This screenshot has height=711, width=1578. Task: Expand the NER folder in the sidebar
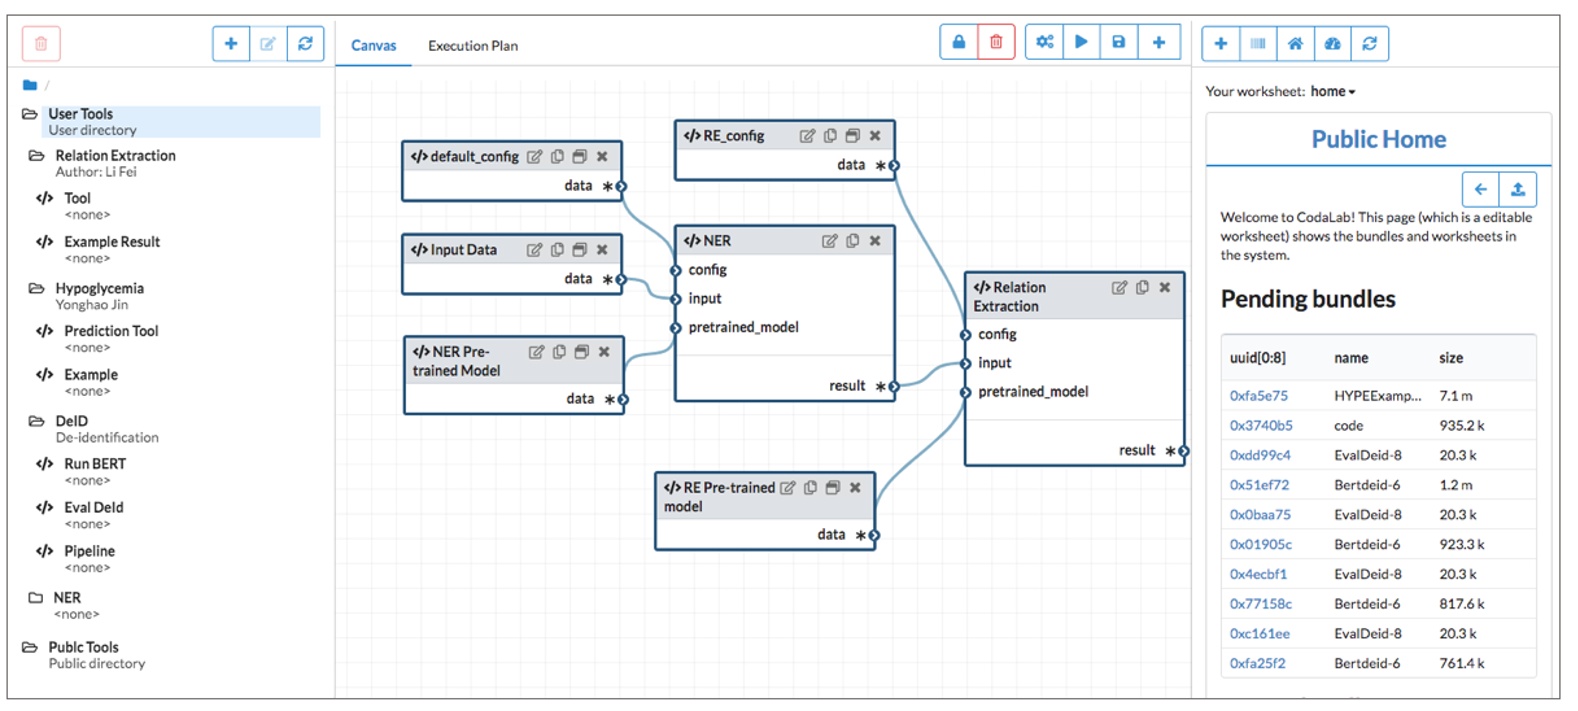pos(36,598)
